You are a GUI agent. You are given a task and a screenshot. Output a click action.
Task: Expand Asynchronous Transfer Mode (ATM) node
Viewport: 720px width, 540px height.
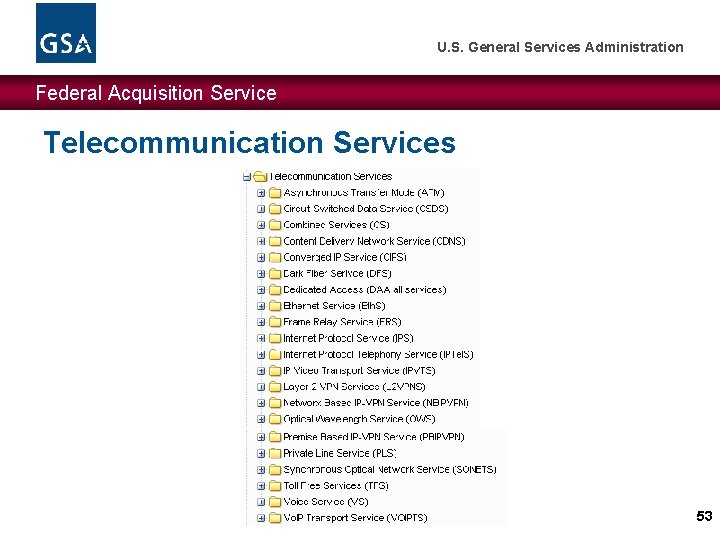point(260,193)
